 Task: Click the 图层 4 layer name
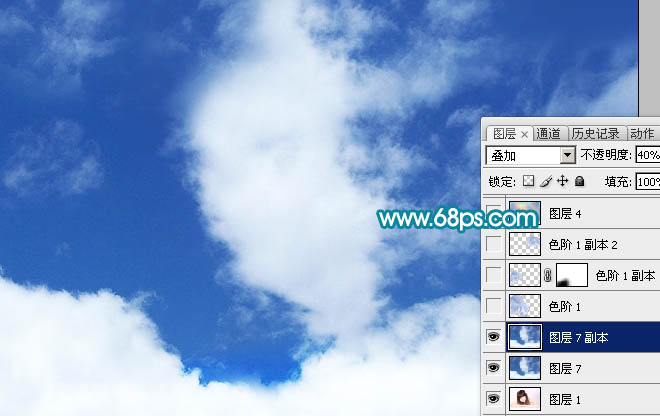tap(565, 214)
